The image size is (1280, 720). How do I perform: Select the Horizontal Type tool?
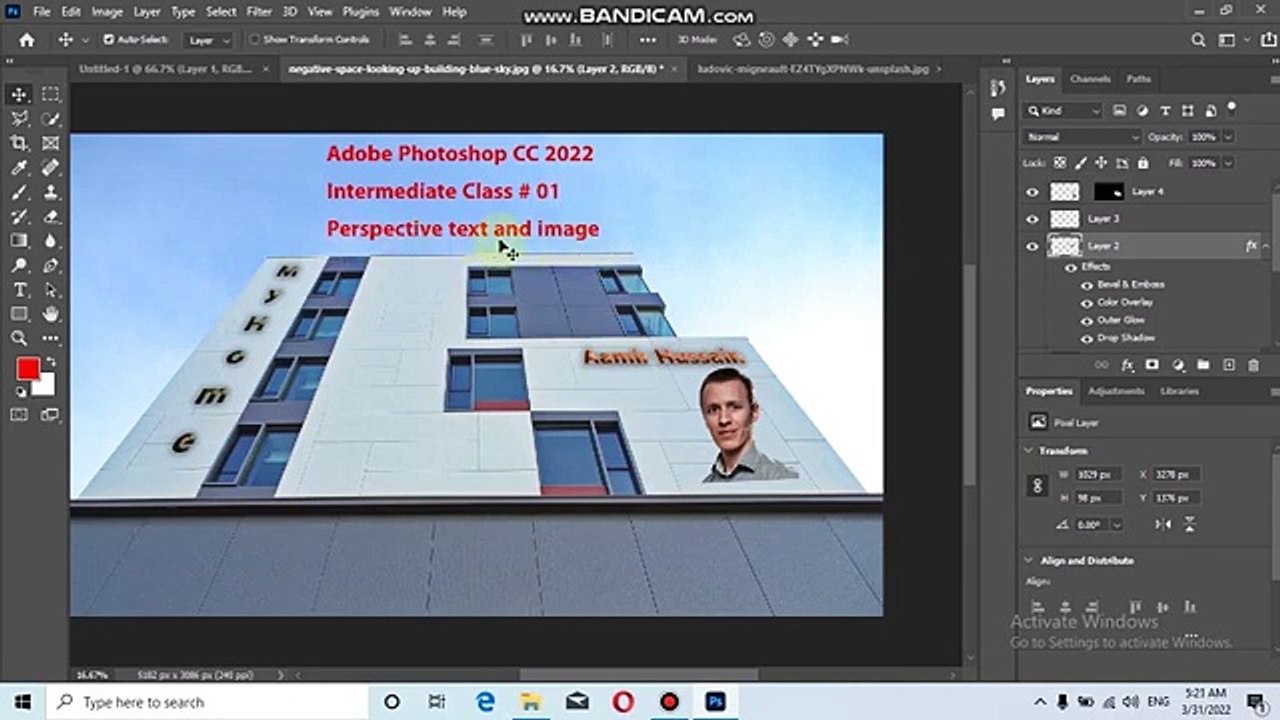(x=19, y=290)
